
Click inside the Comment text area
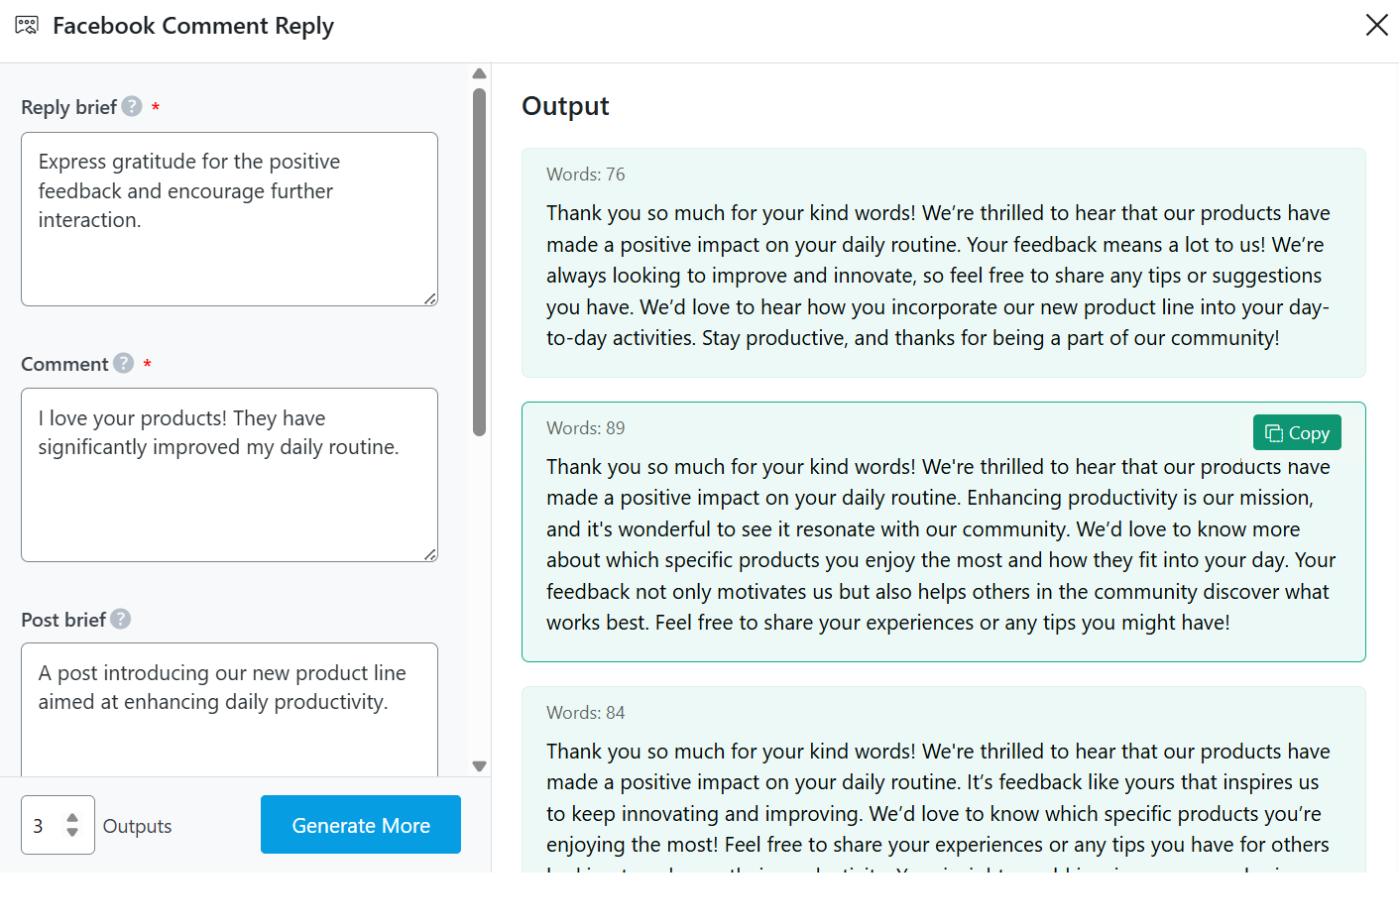coord(229,500)
